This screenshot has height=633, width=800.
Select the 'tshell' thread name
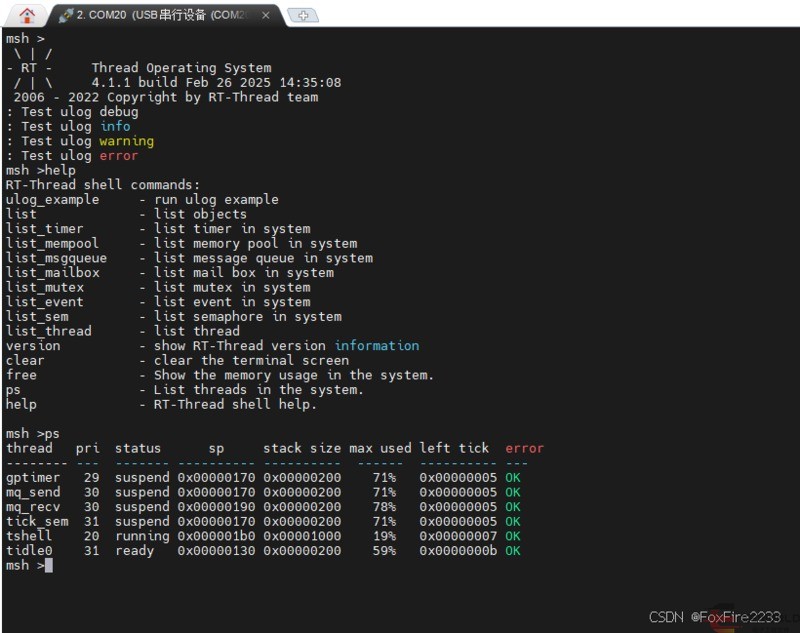point(29,536)
